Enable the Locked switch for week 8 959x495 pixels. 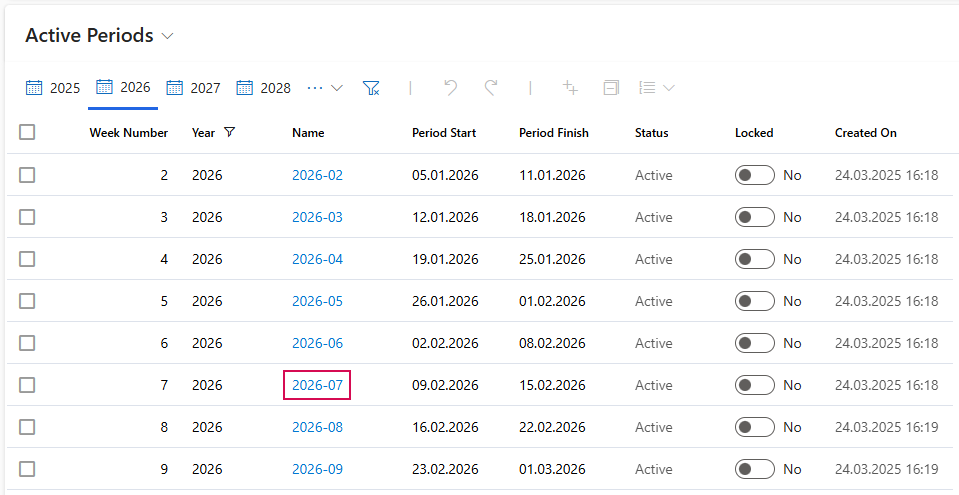click(x=754, y=427)
